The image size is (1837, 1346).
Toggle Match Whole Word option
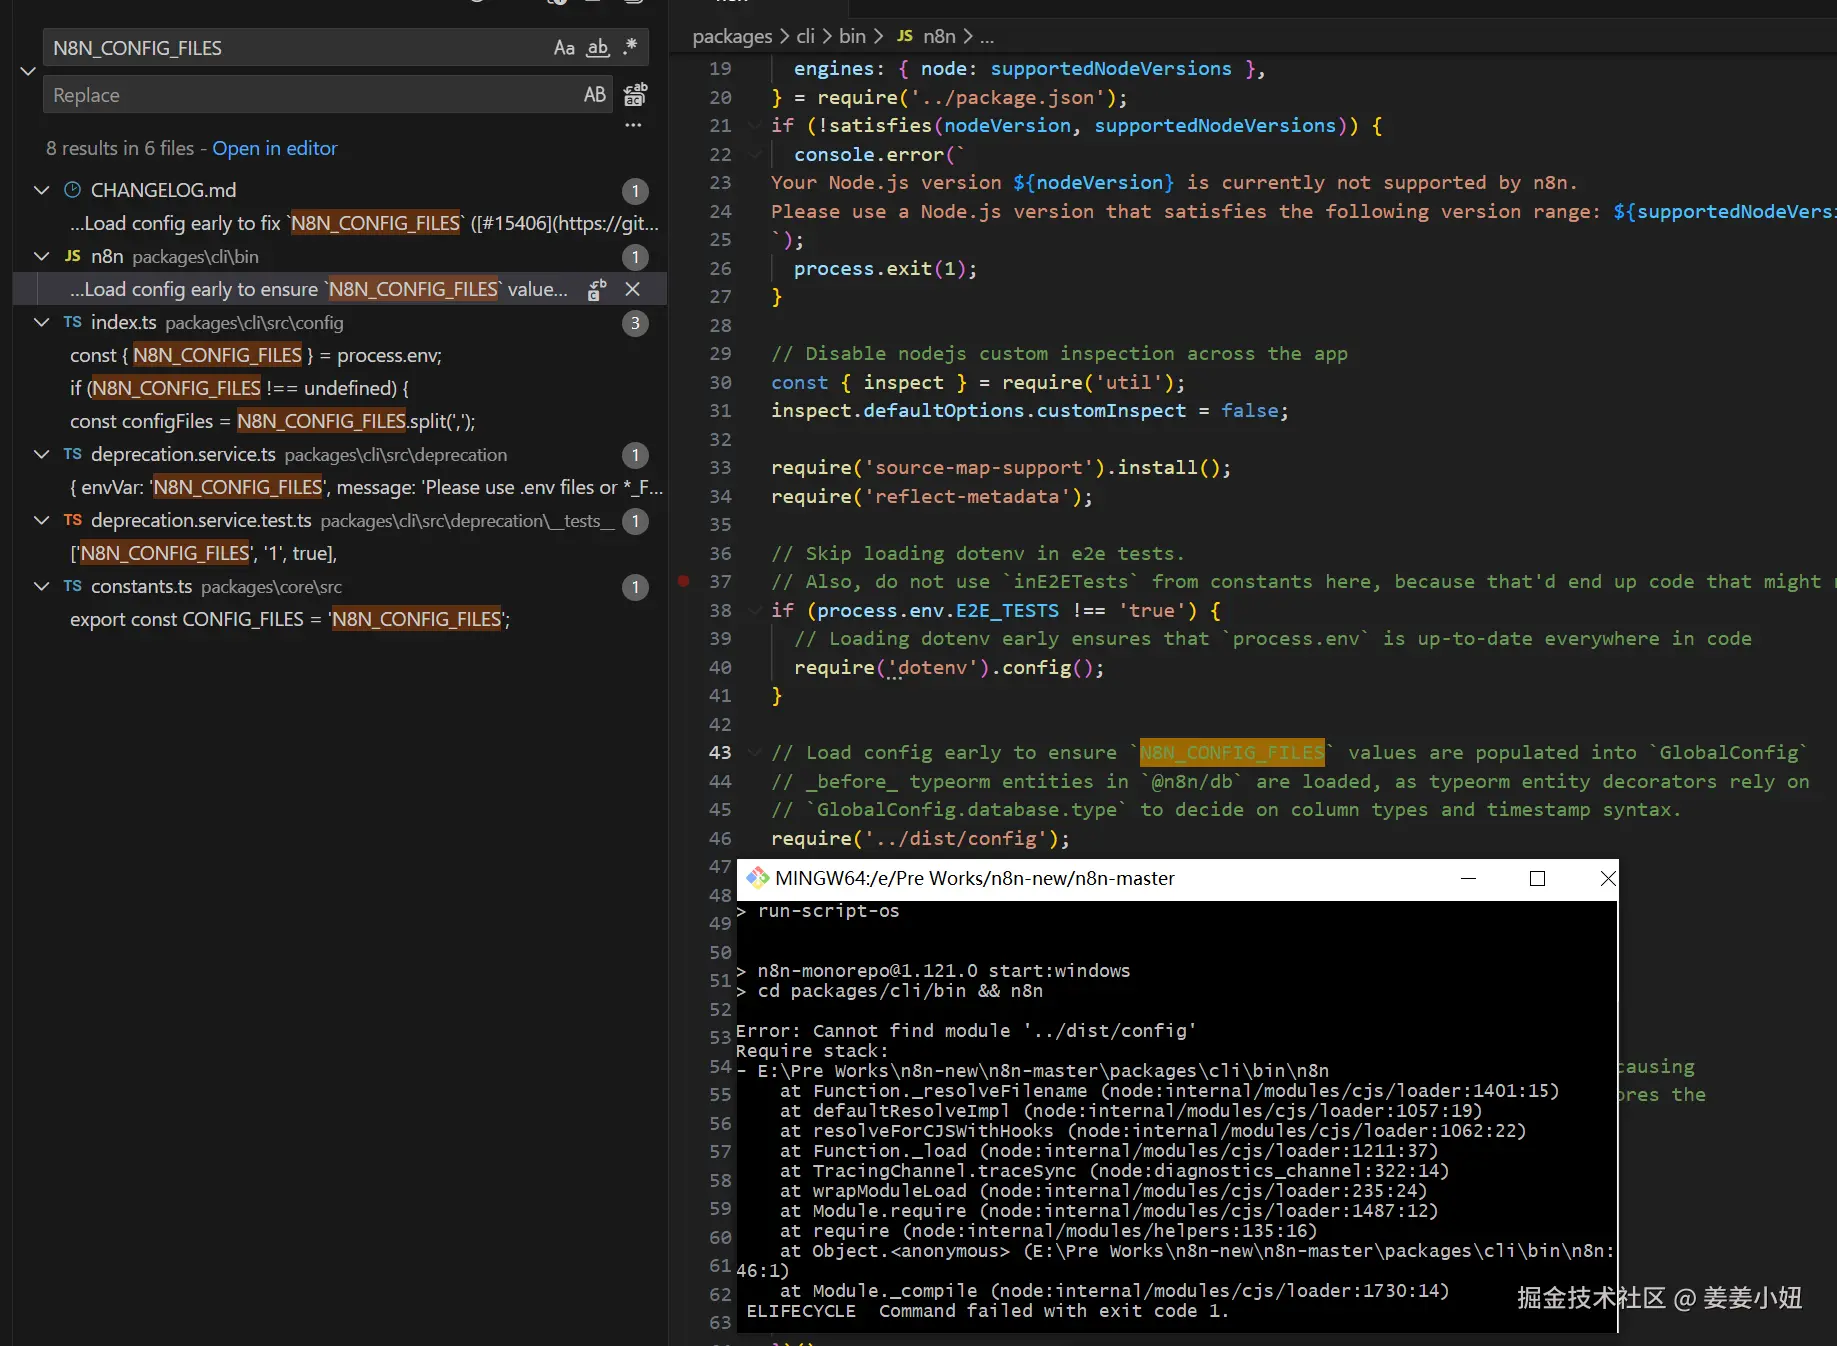[597, 48]
